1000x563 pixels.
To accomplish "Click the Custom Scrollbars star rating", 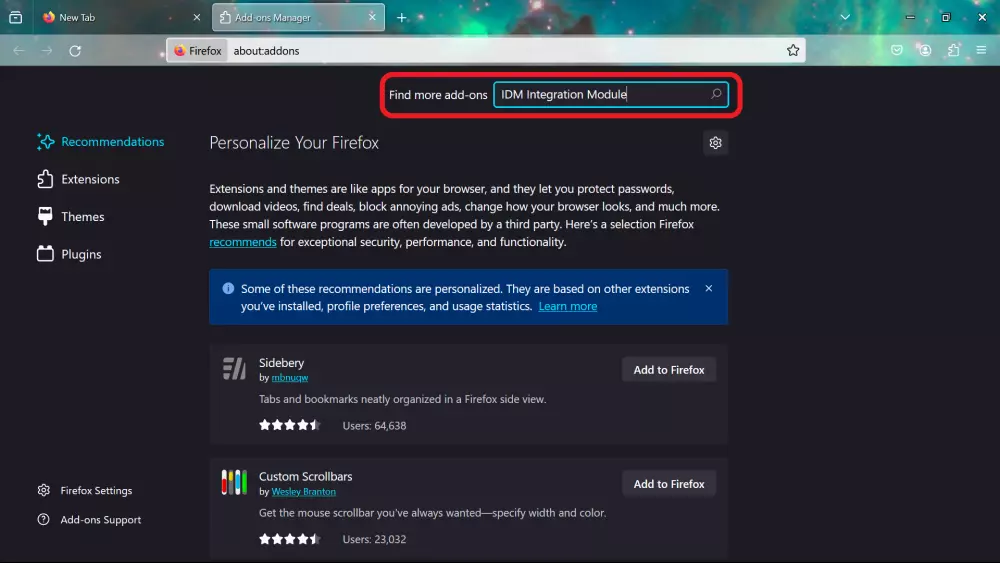I will click(x=290, y=539).
